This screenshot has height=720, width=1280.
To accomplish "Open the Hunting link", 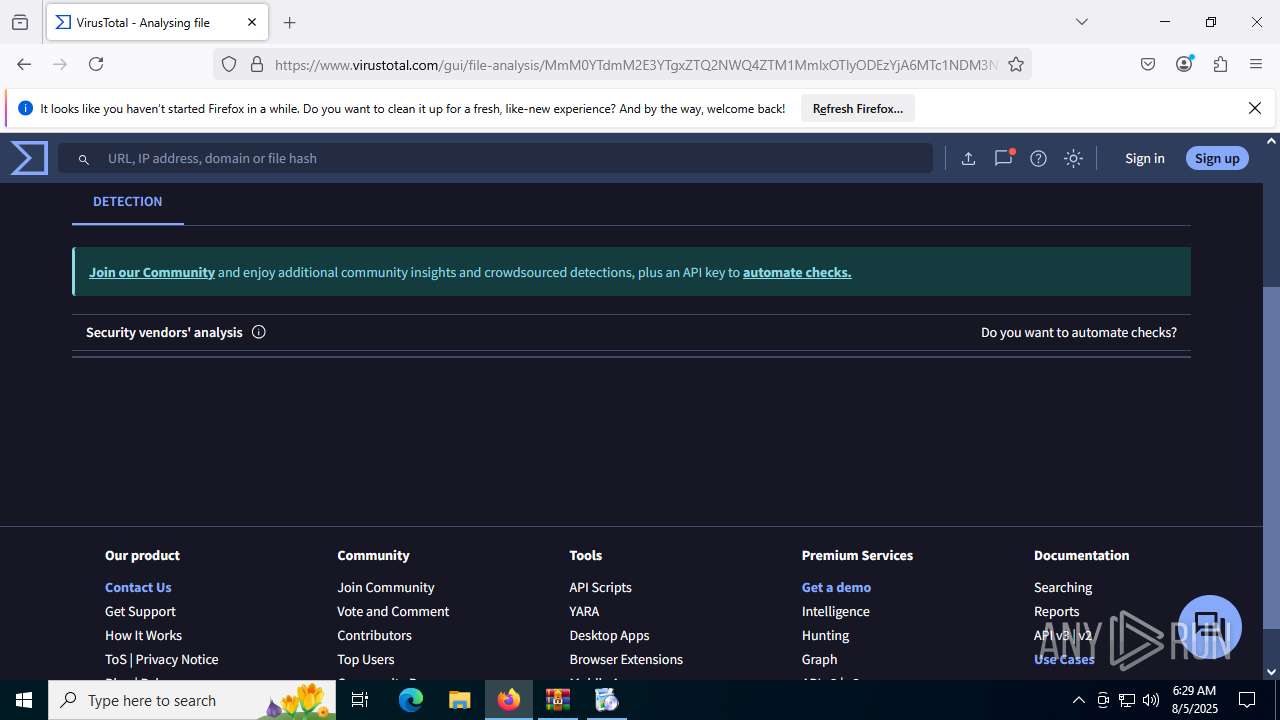I will pos(825,635).
